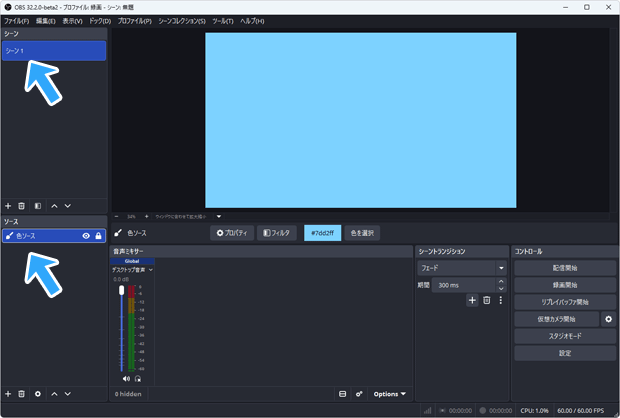Click the desktop audio volume slider handle
The width and height of the screenshot is (620, 418).
click(x=121, y=290)
